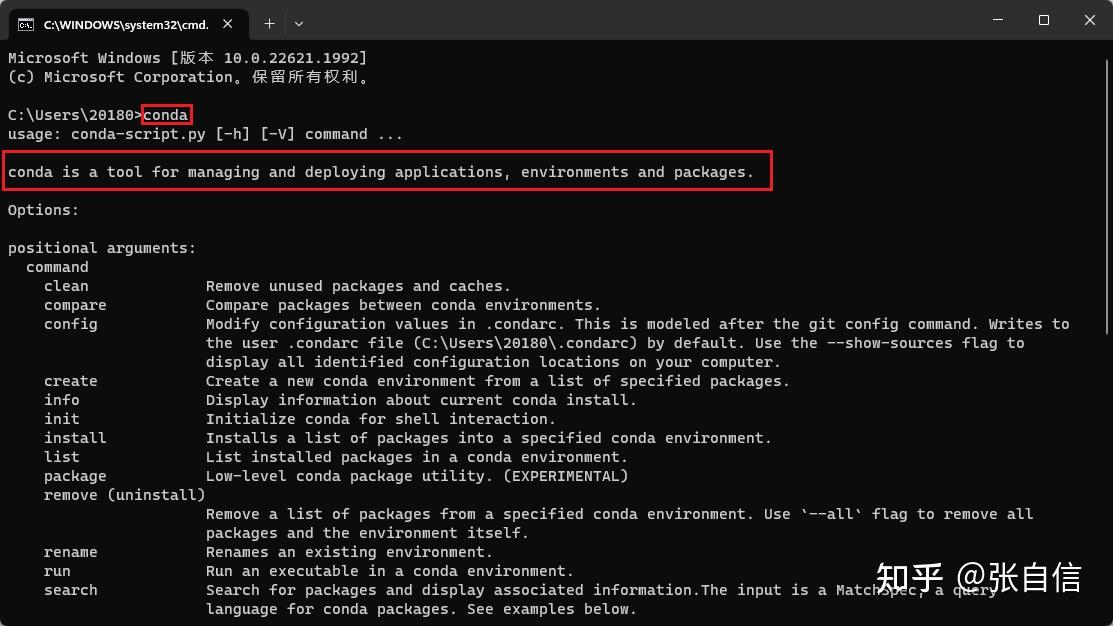Minimize the terminal window
The image size is (1113, 626).
[999, 20]
